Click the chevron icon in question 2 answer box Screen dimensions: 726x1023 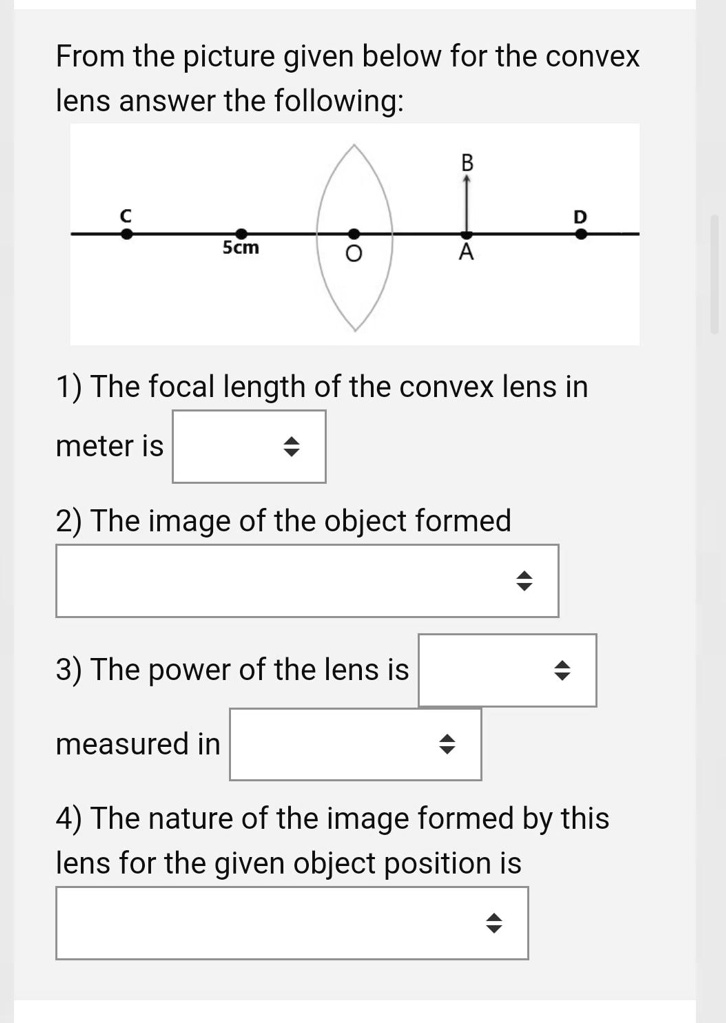[x=525, y=580]
